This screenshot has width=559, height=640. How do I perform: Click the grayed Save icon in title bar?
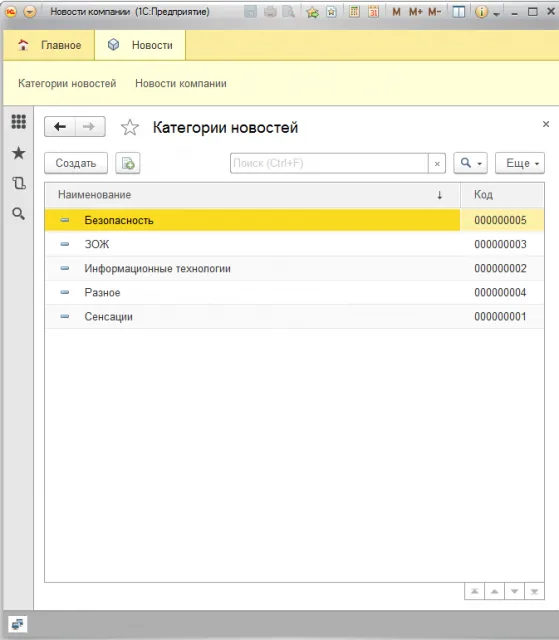pos(251,12)
